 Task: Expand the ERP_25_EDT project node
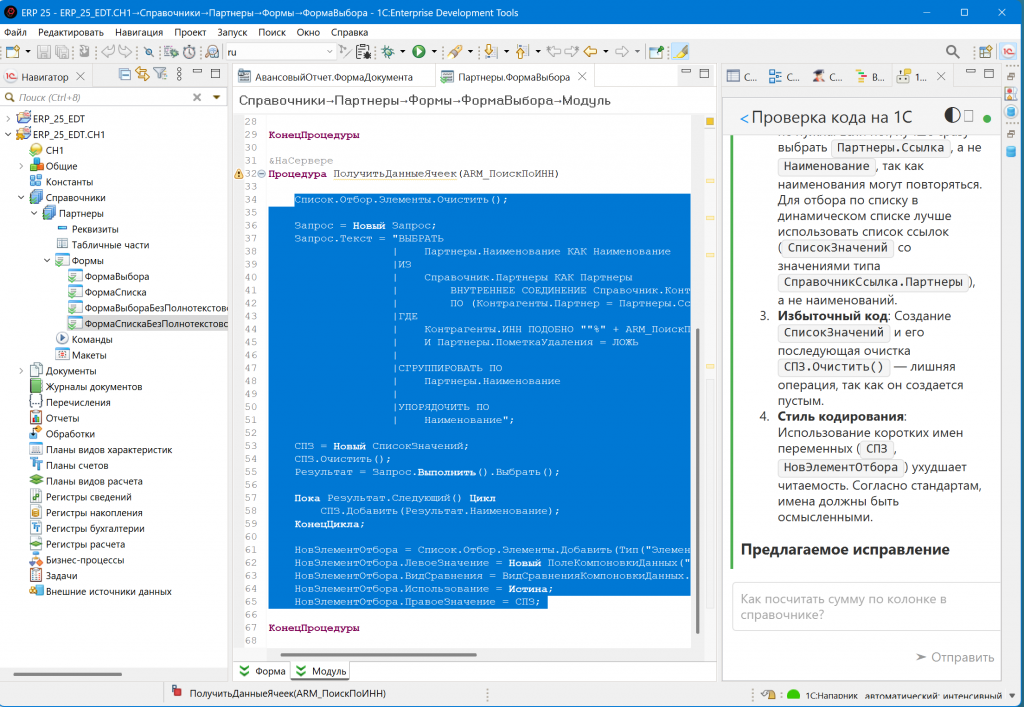tap(9, 118)
